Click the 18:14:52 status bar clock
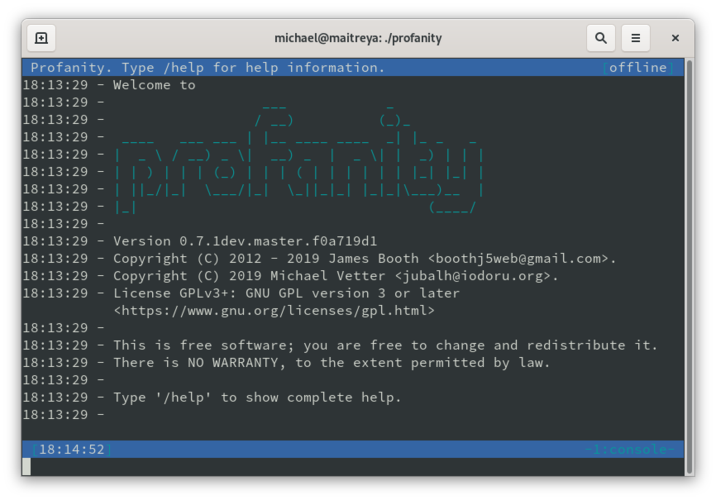The width and height of the screenshot is (716, 500). pos(72,450)
